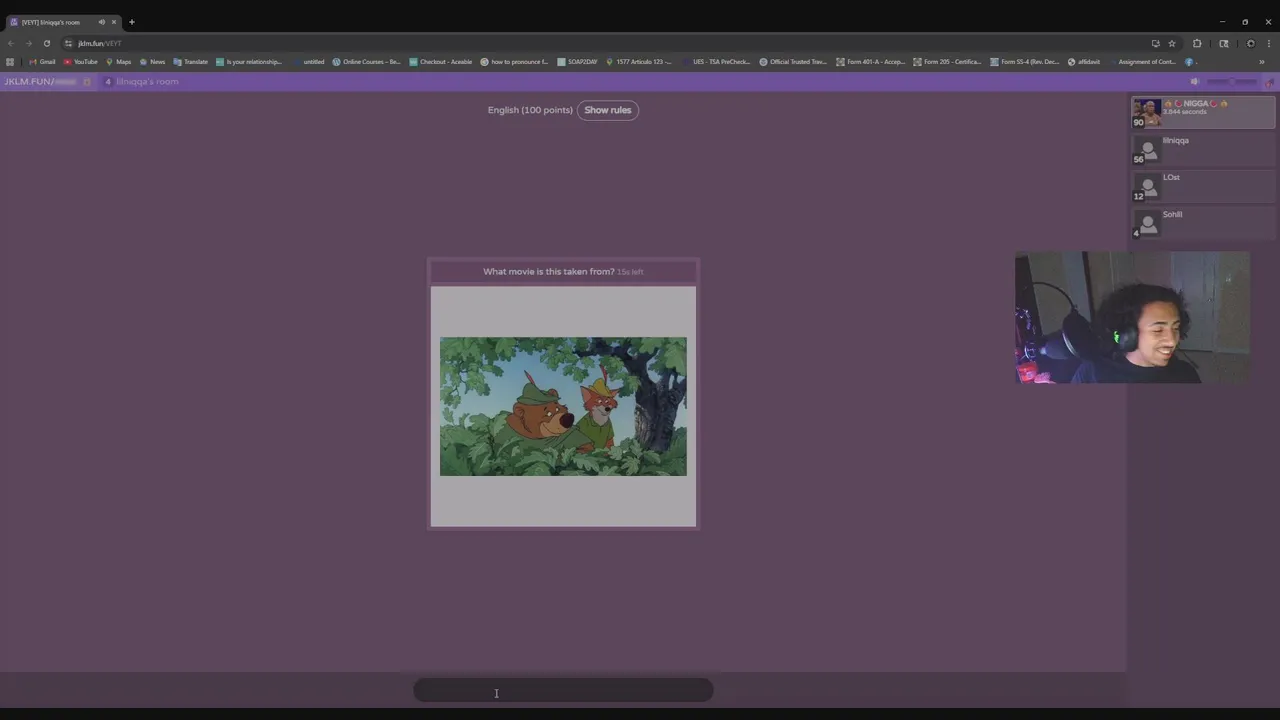
Task: Click the cartoon movie question image
Action: pyautogui.click(x=563, y=406)
